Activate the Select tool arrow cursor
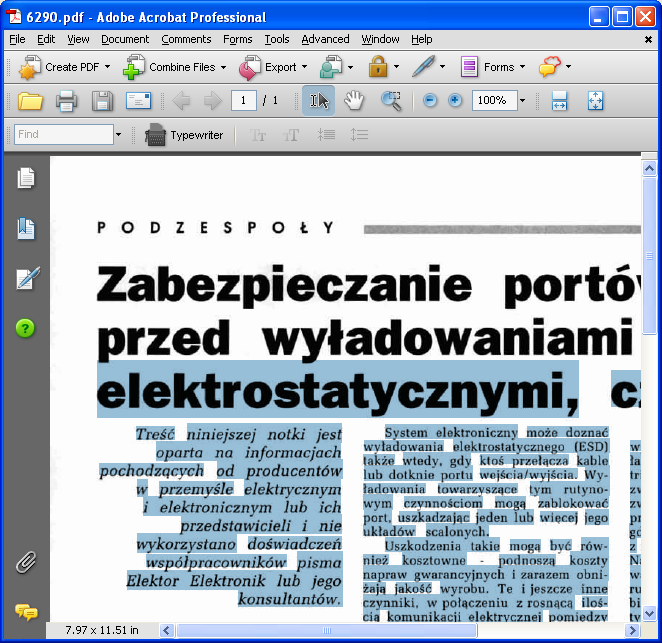Screen dimensions: 662x643 coord(319,101)
